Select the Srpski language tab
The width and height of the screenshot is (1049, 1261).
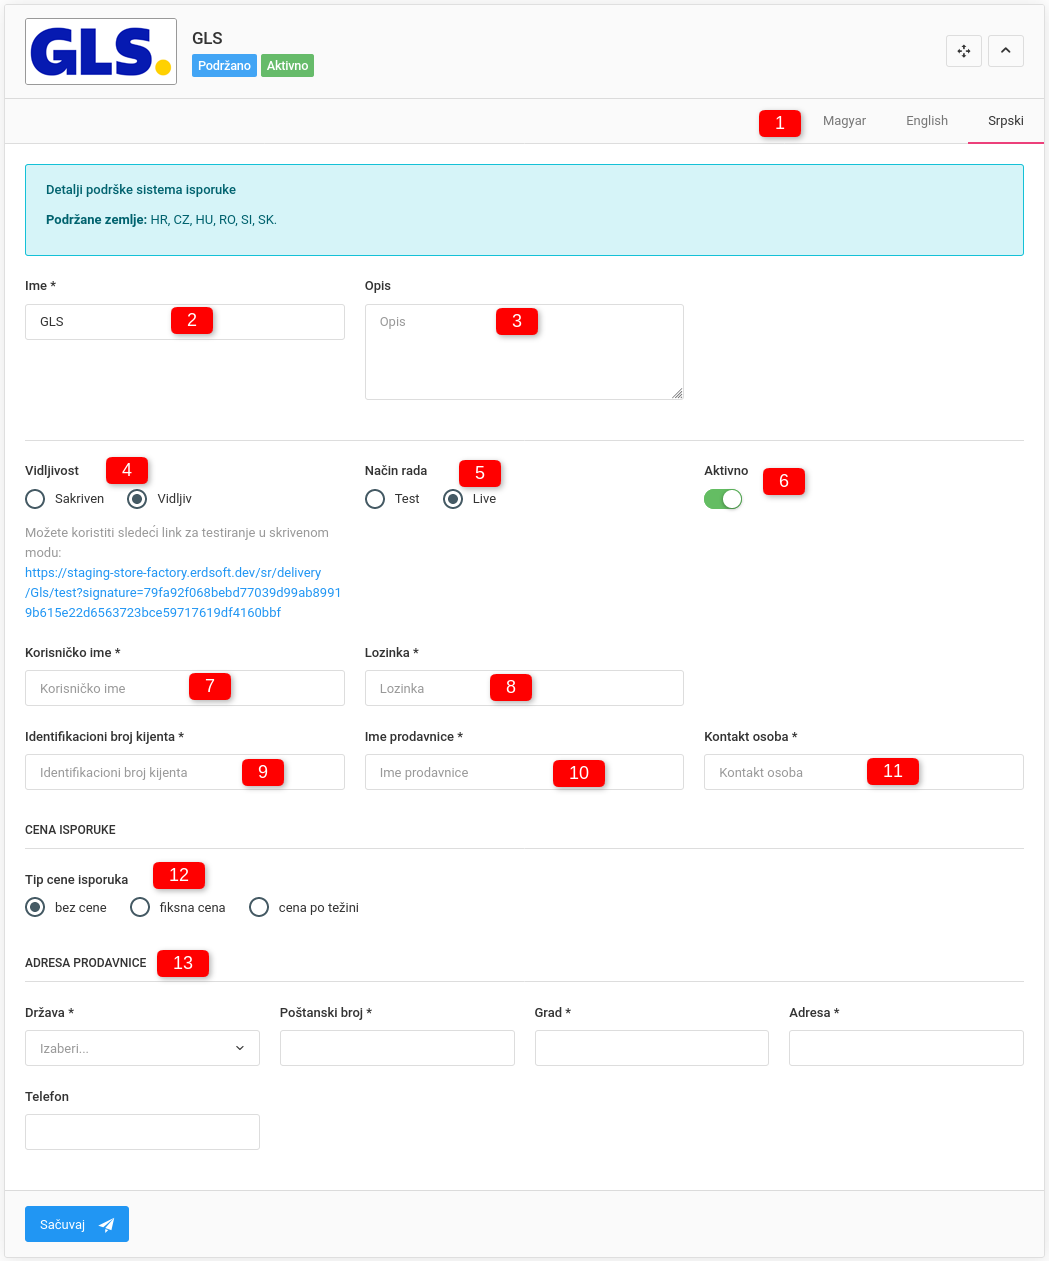1005,121
